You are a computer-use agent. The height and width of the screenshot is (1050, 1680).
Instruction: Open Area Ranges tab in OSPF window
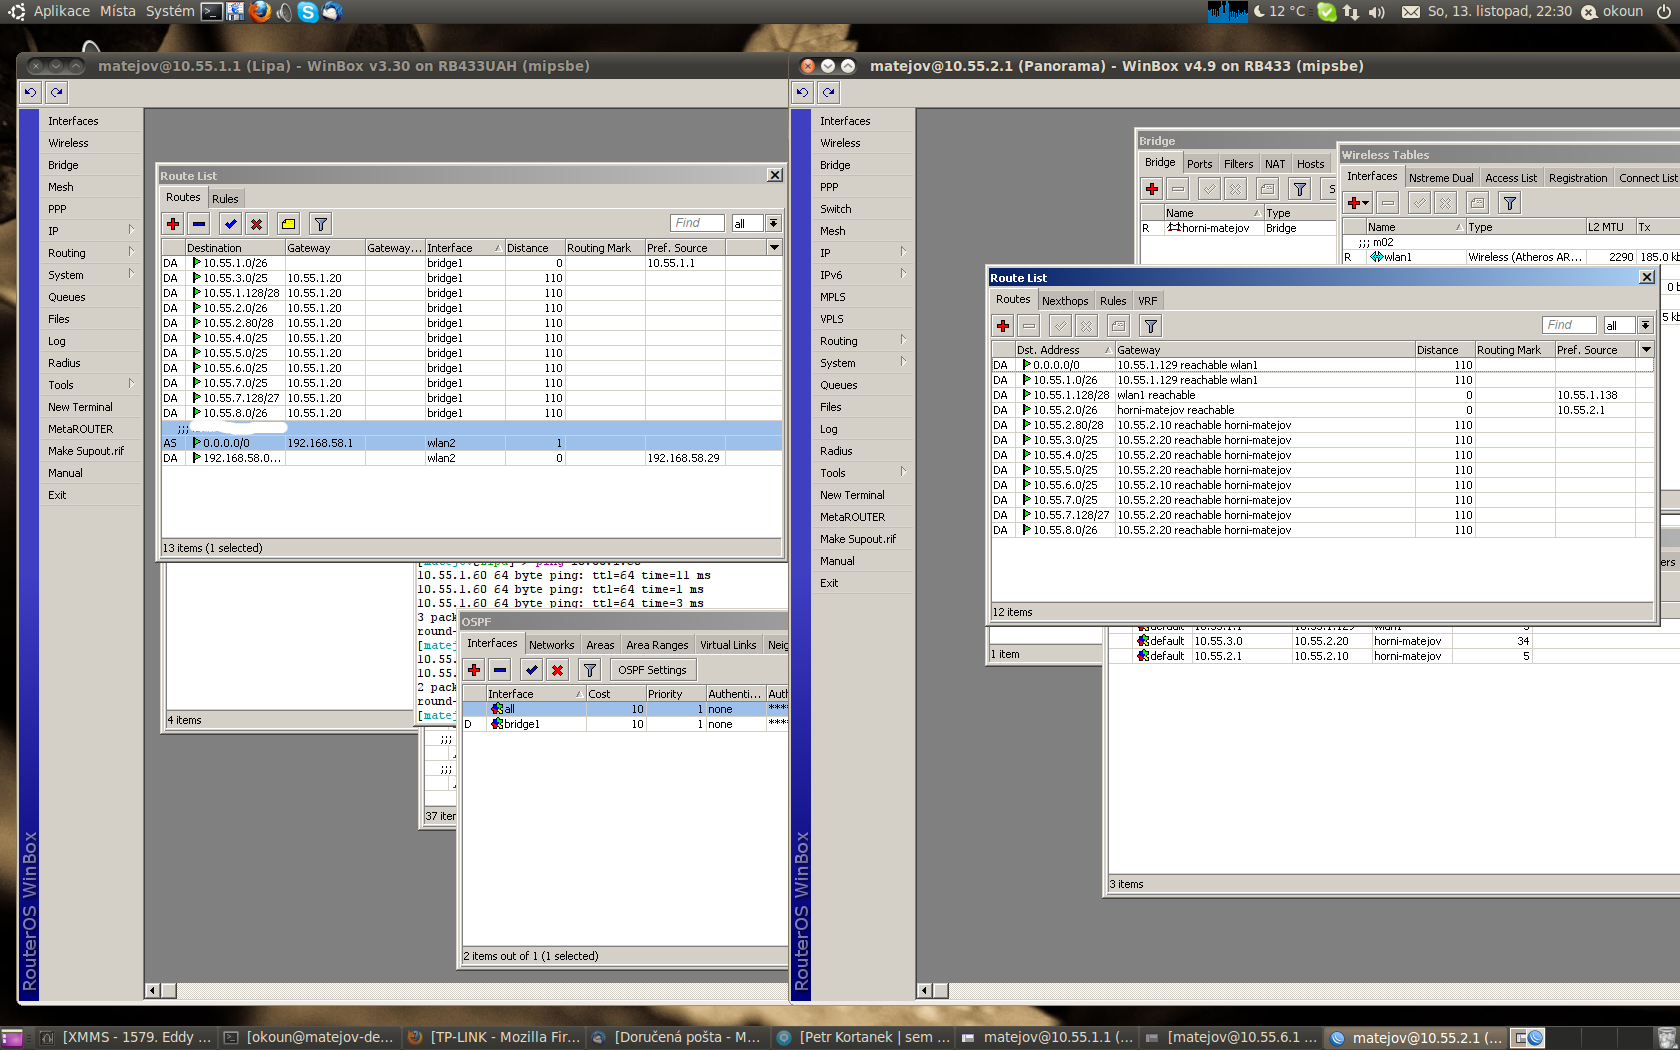tap(657, 645)
